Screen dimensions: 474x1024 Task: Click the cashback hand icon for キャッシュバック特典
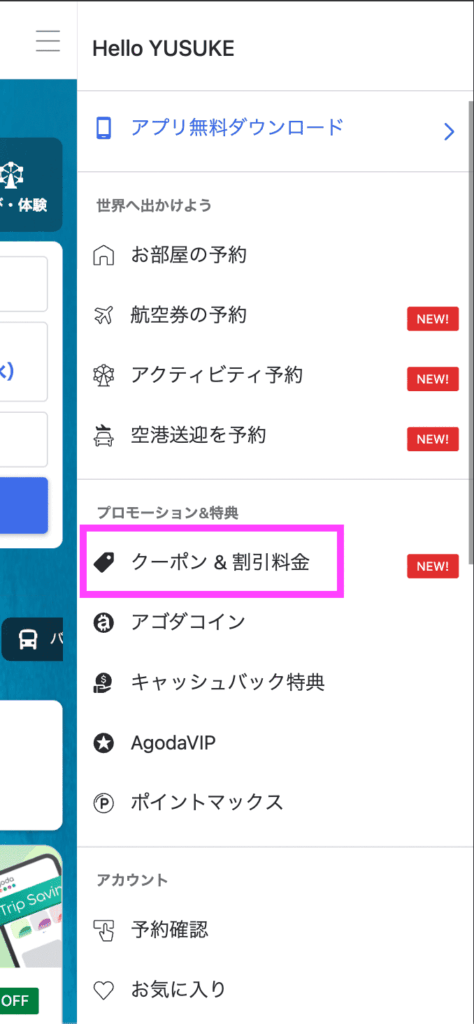point(104,683)
